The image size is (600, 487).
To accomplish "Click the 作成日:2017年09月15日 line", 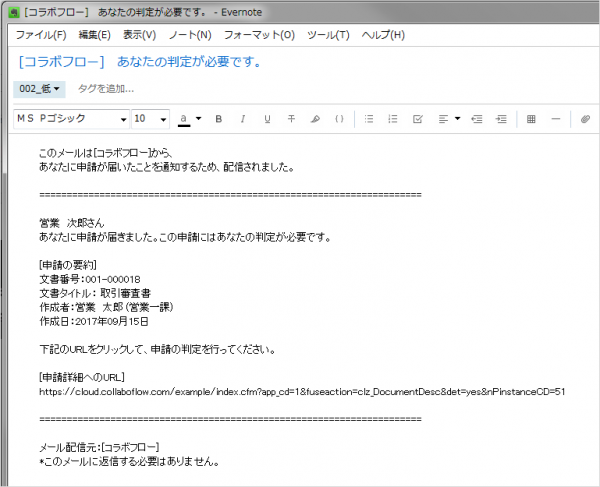I will tap(94, 321).
